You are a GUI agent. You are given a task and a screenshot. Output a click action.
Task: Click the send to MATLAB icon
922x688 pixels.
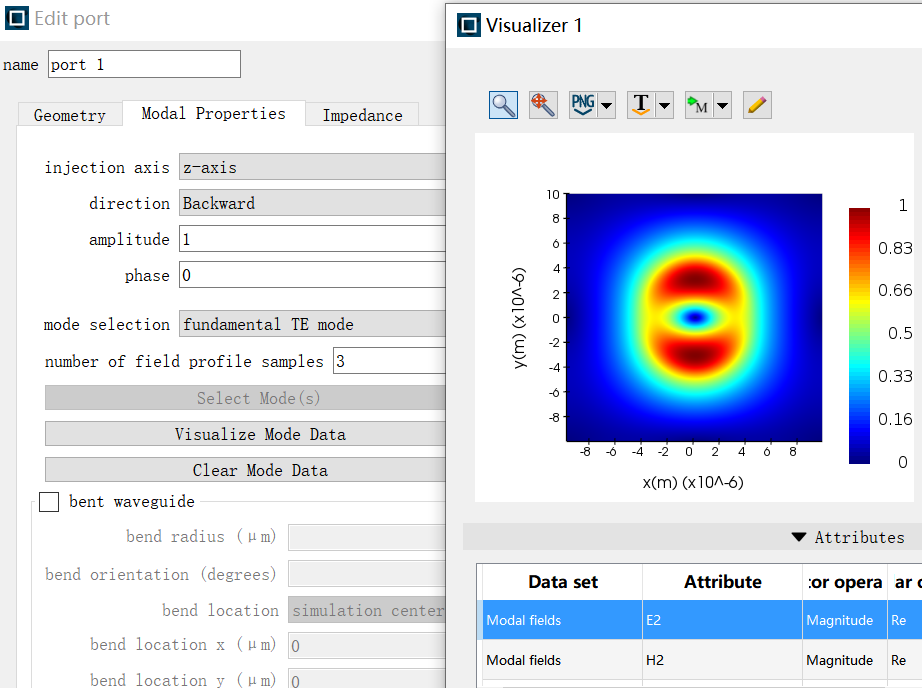point(698,105)
